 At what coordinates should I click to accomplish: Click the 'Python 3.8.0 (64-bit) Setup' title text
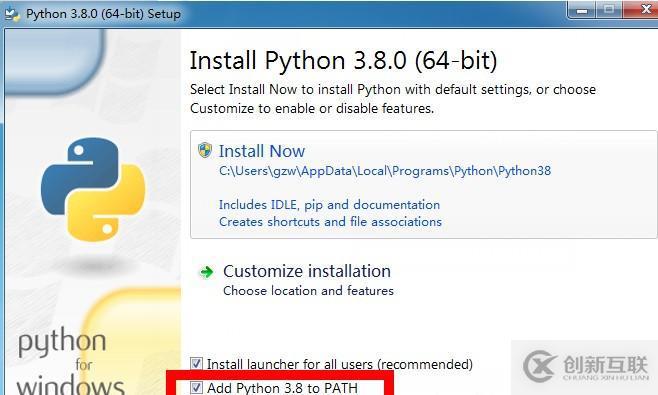(x=103, y=14)
